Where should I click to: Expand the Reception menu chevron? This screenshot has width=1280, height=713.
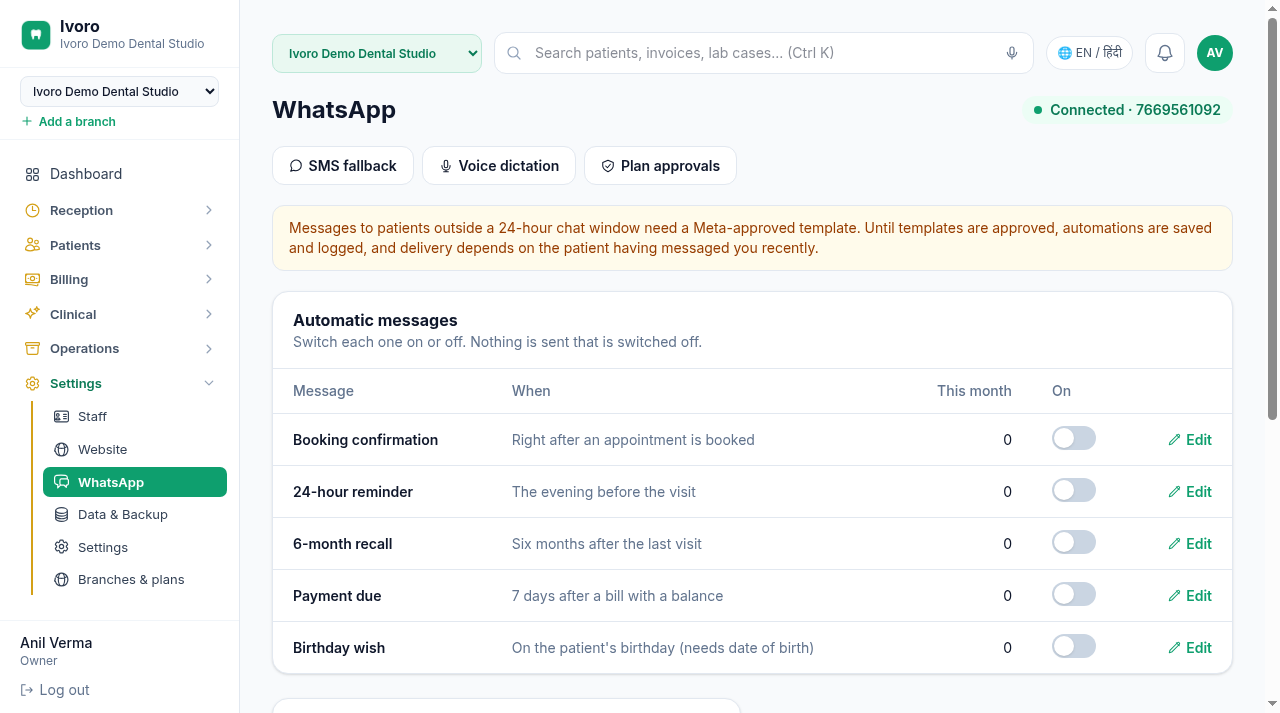[209, 210]
